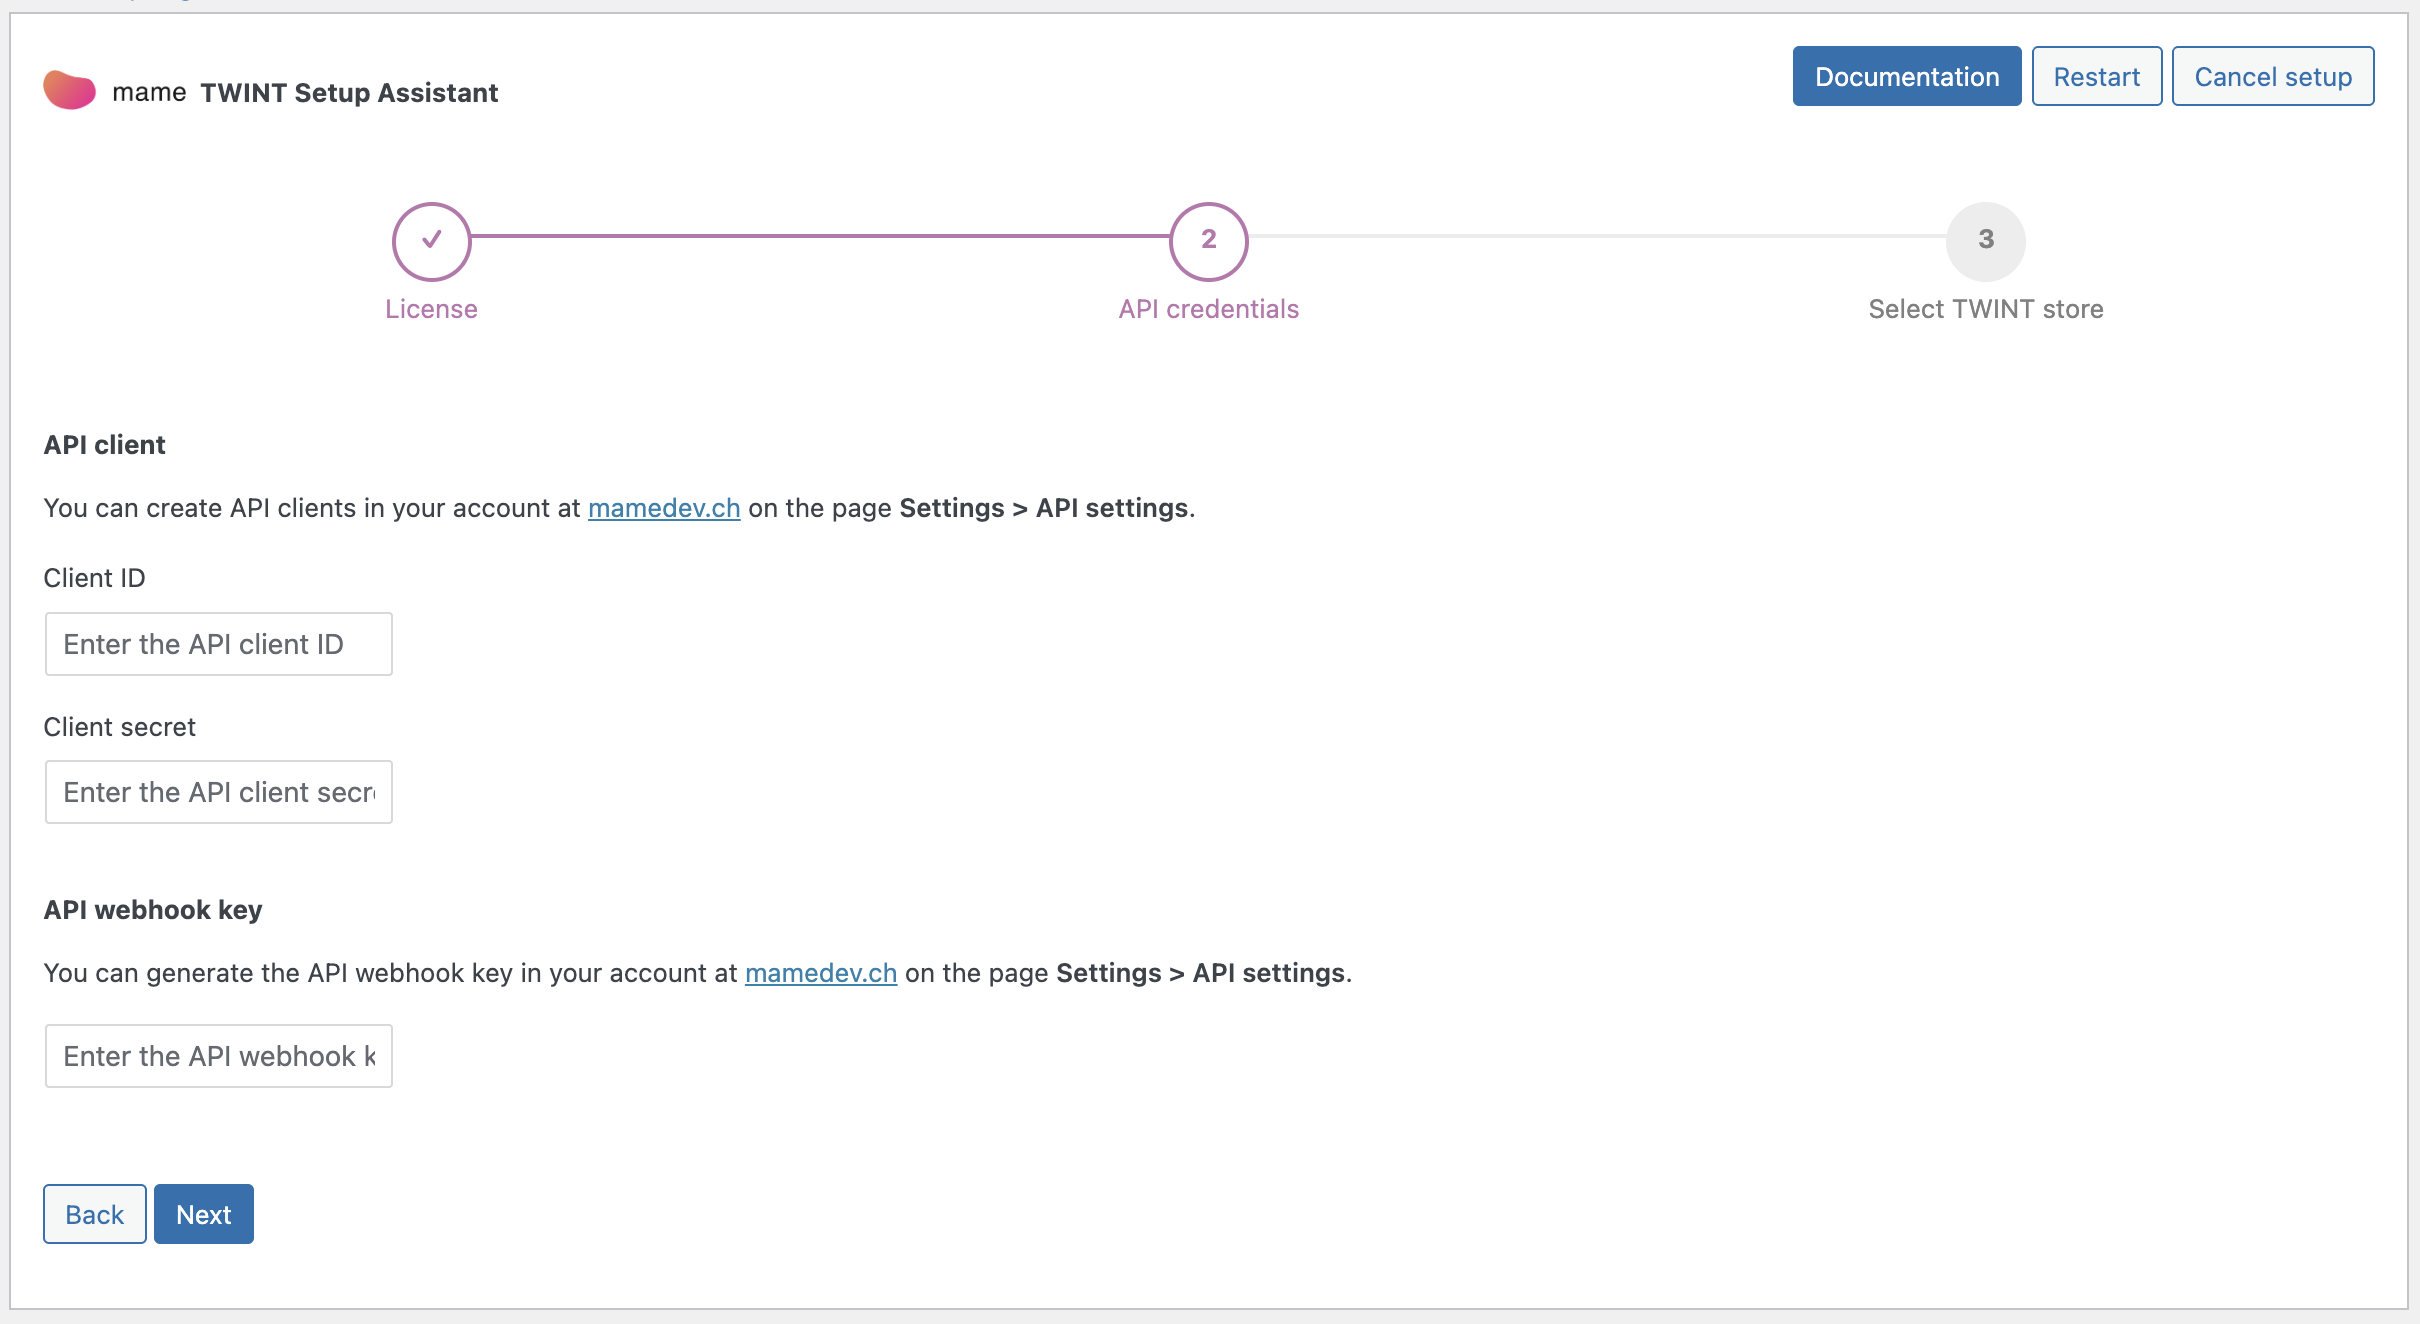This screenshot has width=2420, height=1324.
Task: Focus the Client ID input field
Action: coord(218,644)
